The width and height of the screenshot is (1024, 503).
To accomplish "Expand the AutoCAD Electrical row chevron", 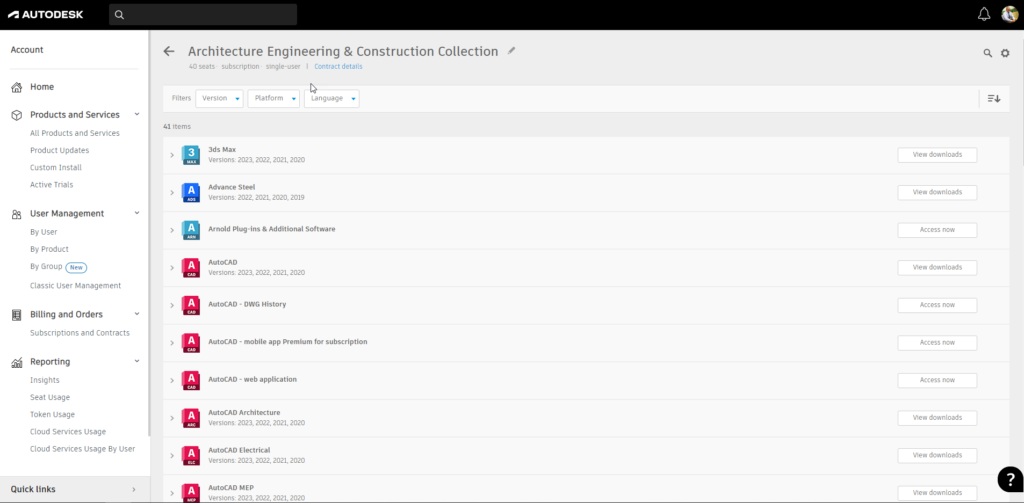I will coord(172,455).
